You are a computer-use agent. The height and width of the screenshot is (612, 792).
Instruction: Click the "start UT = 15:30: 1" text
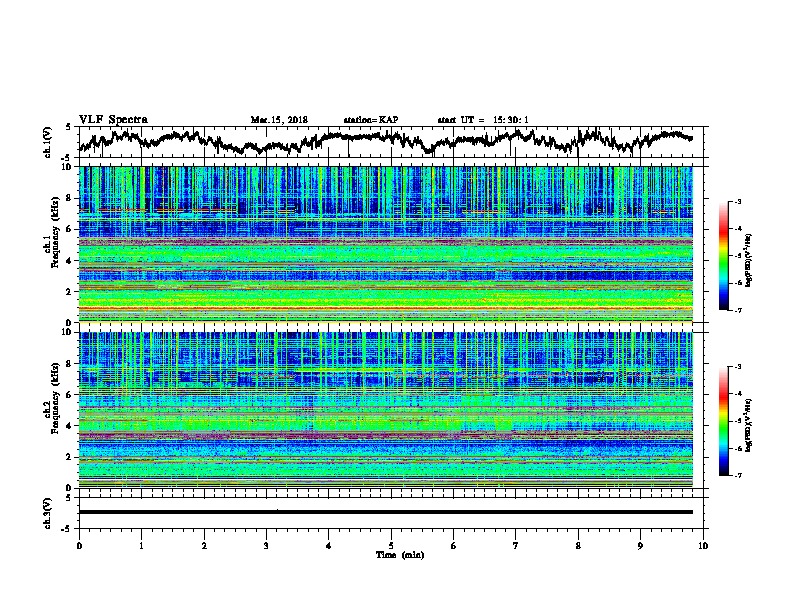[x=483, y=120]
